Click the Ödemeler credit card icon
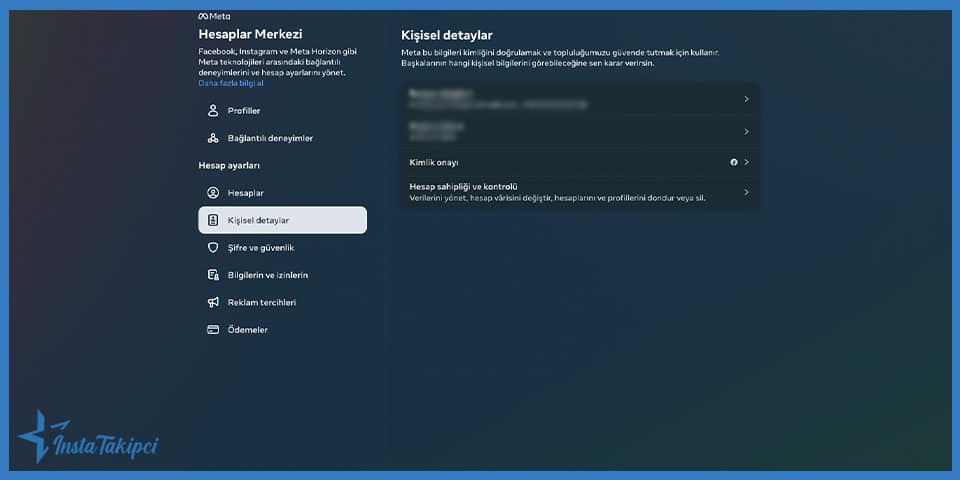 (x=213, y=330)
